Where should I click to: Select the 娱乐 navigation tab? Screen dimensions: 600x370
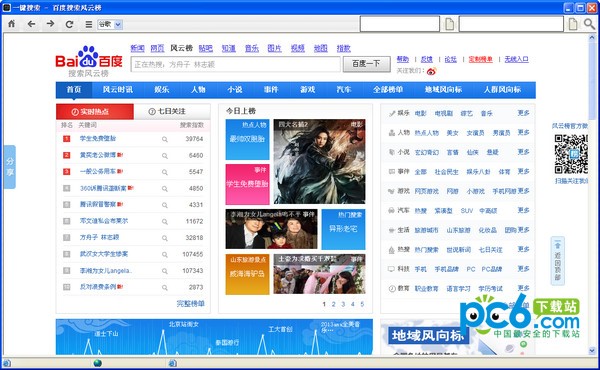162,90
